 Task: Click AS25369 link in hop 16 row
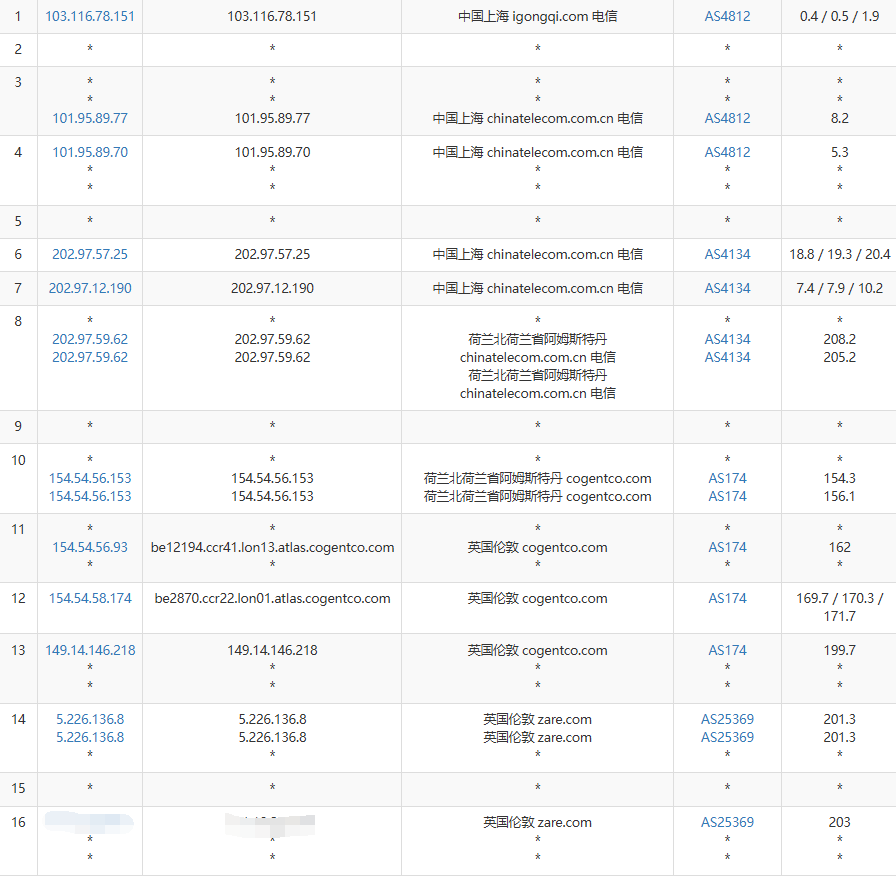[727, 822]
